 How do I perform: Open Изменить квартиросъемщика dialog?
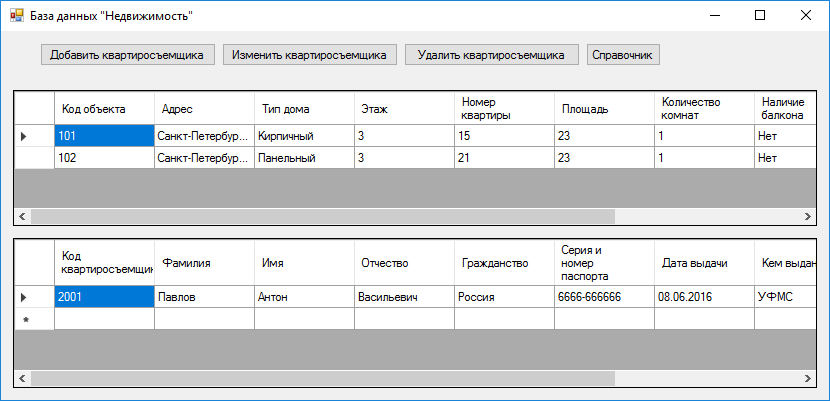310,54
